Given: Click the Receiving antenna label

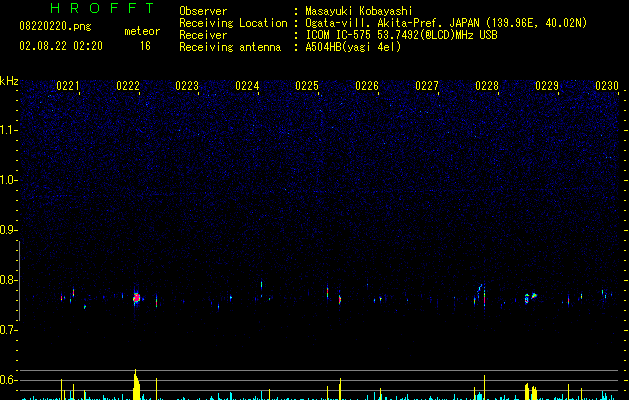Looking at the screenshot, I should pos(230,47).
